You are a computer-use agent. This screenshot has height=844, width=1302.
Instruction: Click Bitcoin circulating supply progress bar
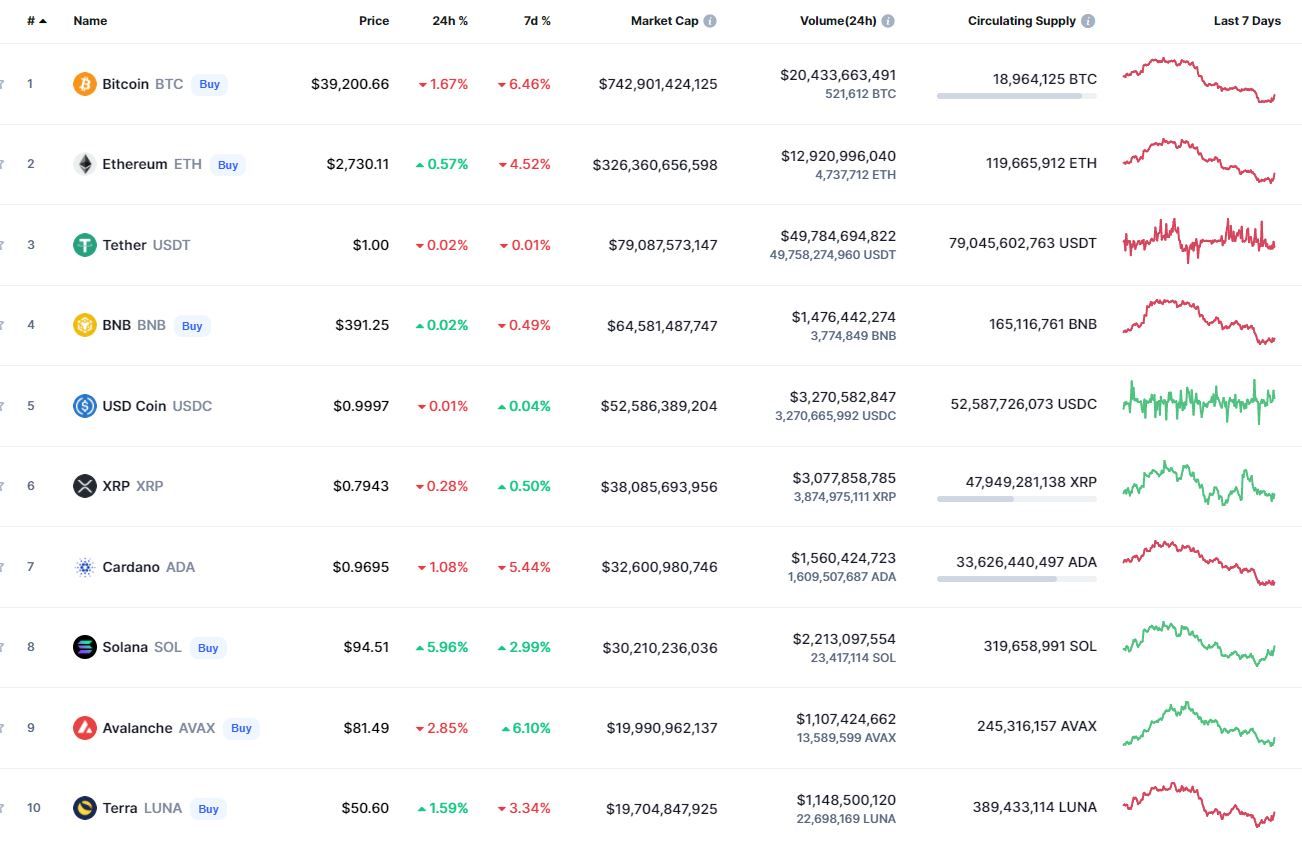1017,96
